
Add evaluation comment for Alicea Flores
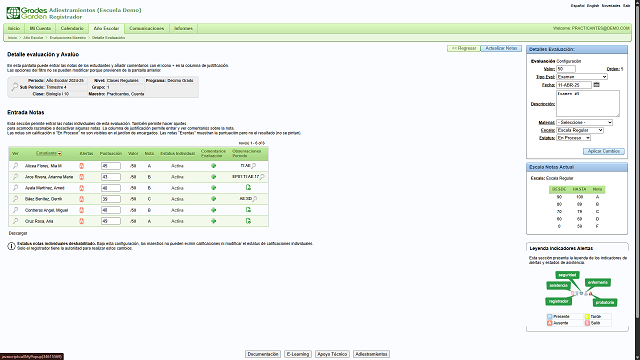coord(213,166)
